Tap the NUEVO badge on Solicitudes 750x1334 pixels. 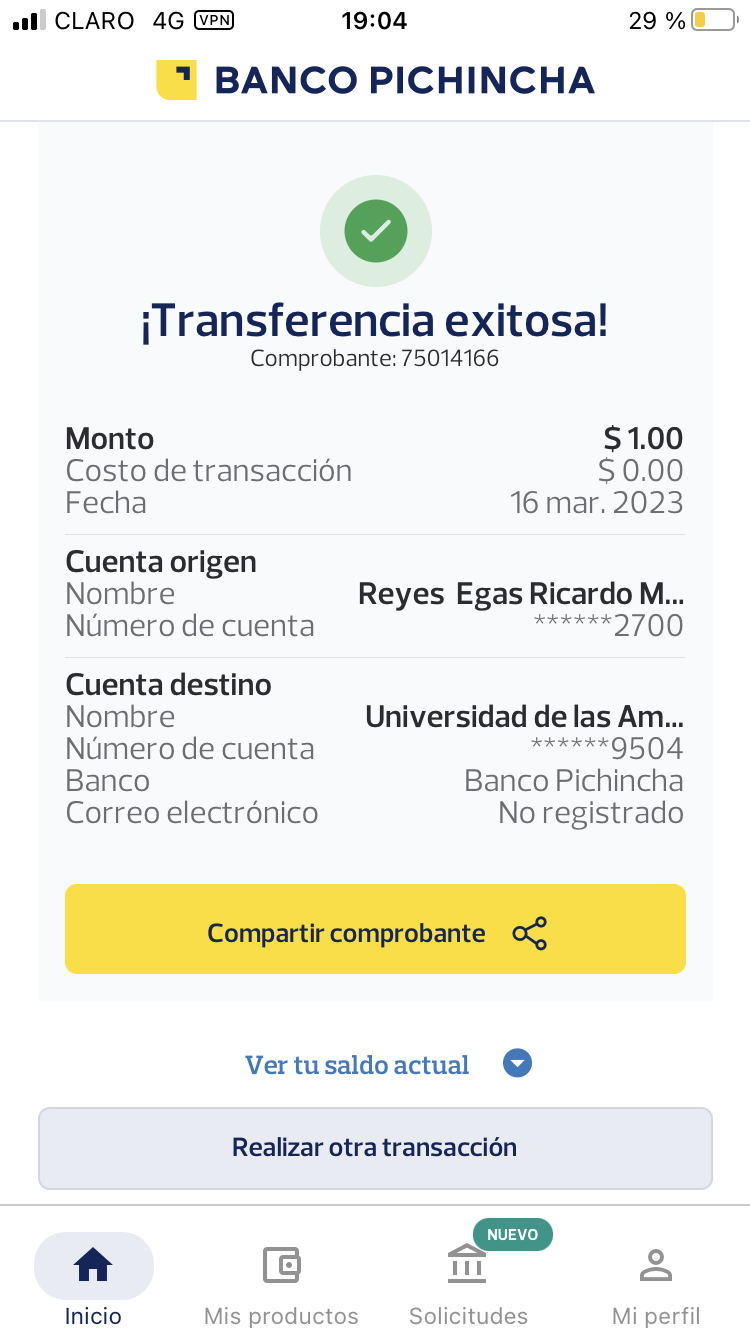(x=512, y=1234)
